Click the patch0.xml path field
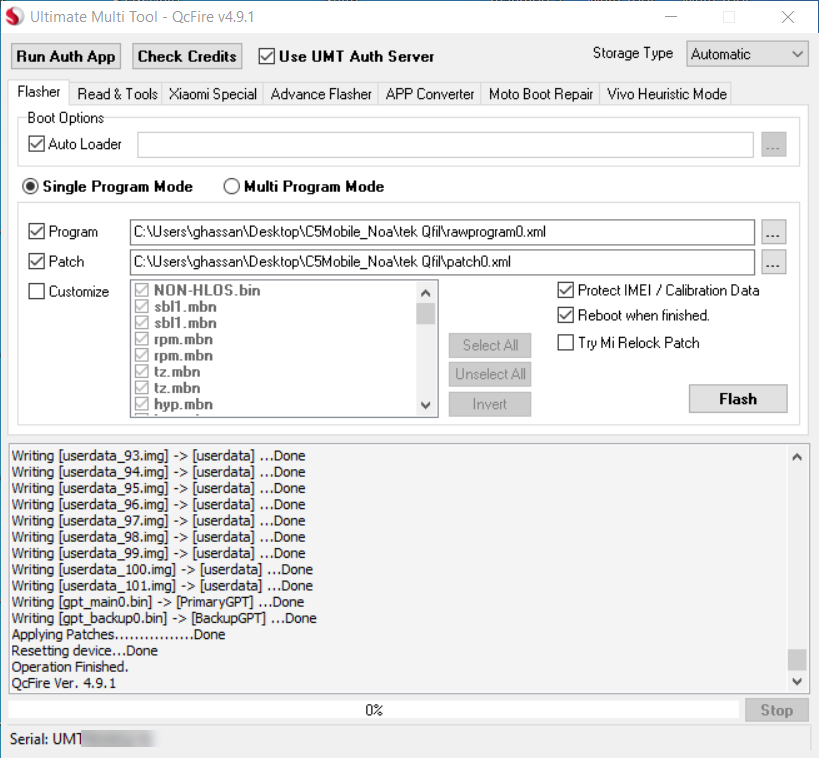 click(x=442, y=262)
